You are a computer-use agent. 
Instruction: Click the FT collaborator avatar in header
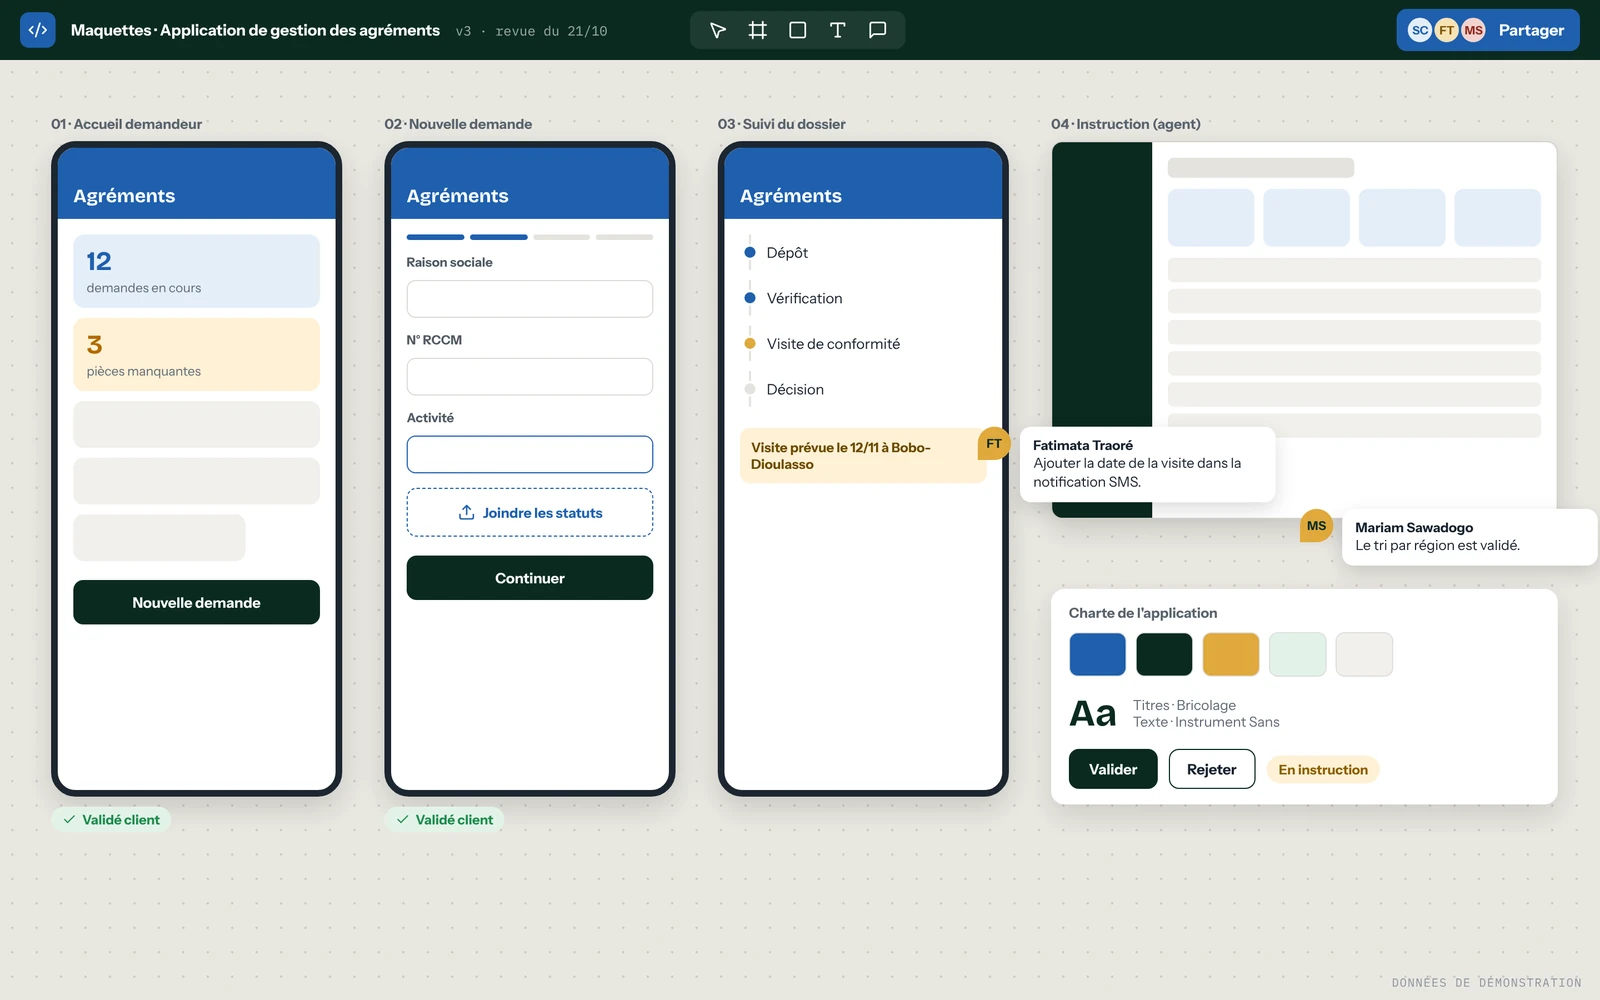1447,30
